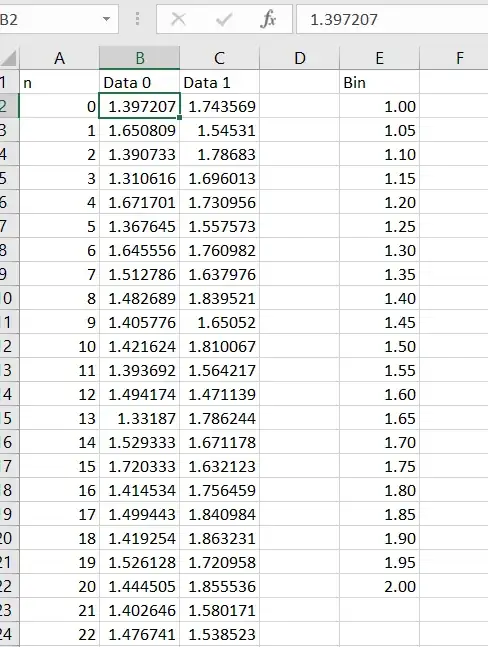The width and height of the screenshot is (488, 647).
Task: Select column F header
Action: coord(454,58)
